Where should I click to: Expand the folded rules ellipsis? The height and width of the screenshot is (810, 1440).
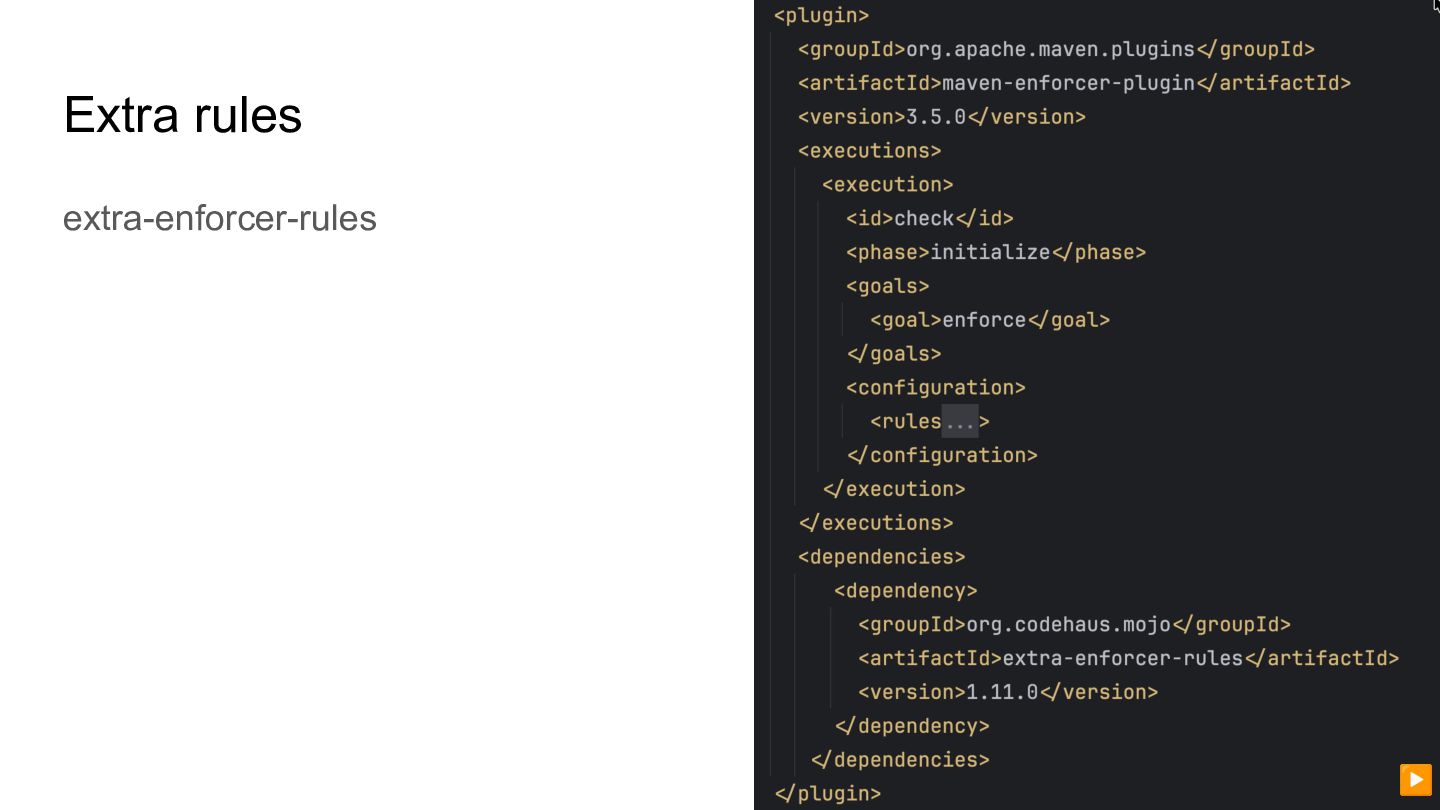coord(960,422)
